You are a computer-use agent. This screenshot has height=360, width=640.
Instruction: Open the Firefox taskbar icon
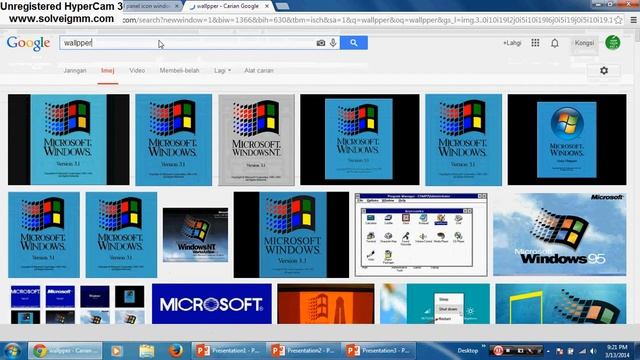point(176,351)
